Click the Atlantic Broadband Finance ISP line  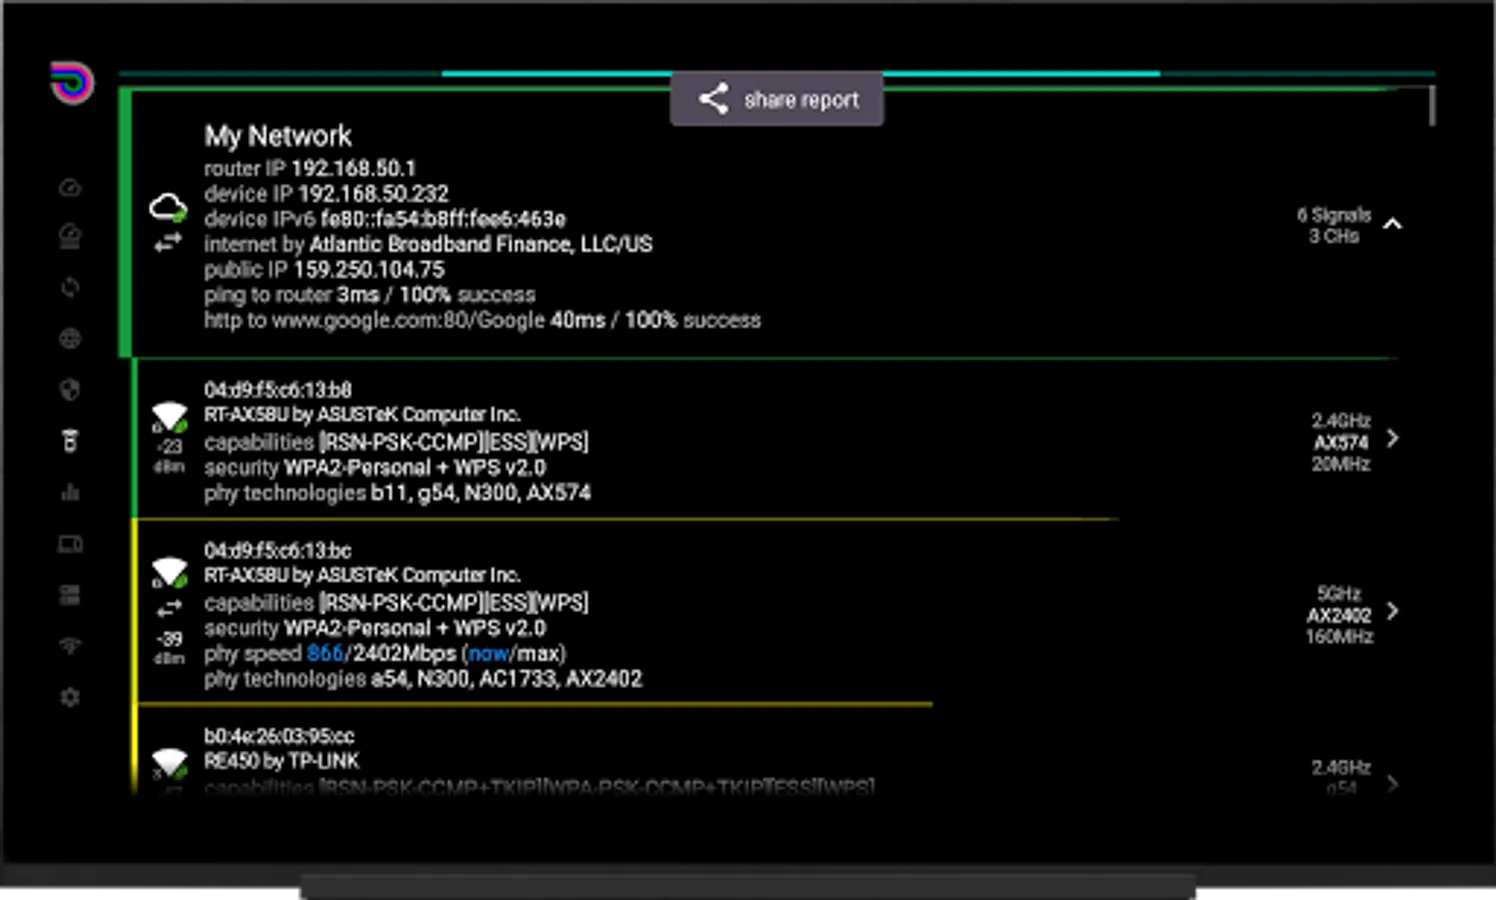tap(428, 244)
